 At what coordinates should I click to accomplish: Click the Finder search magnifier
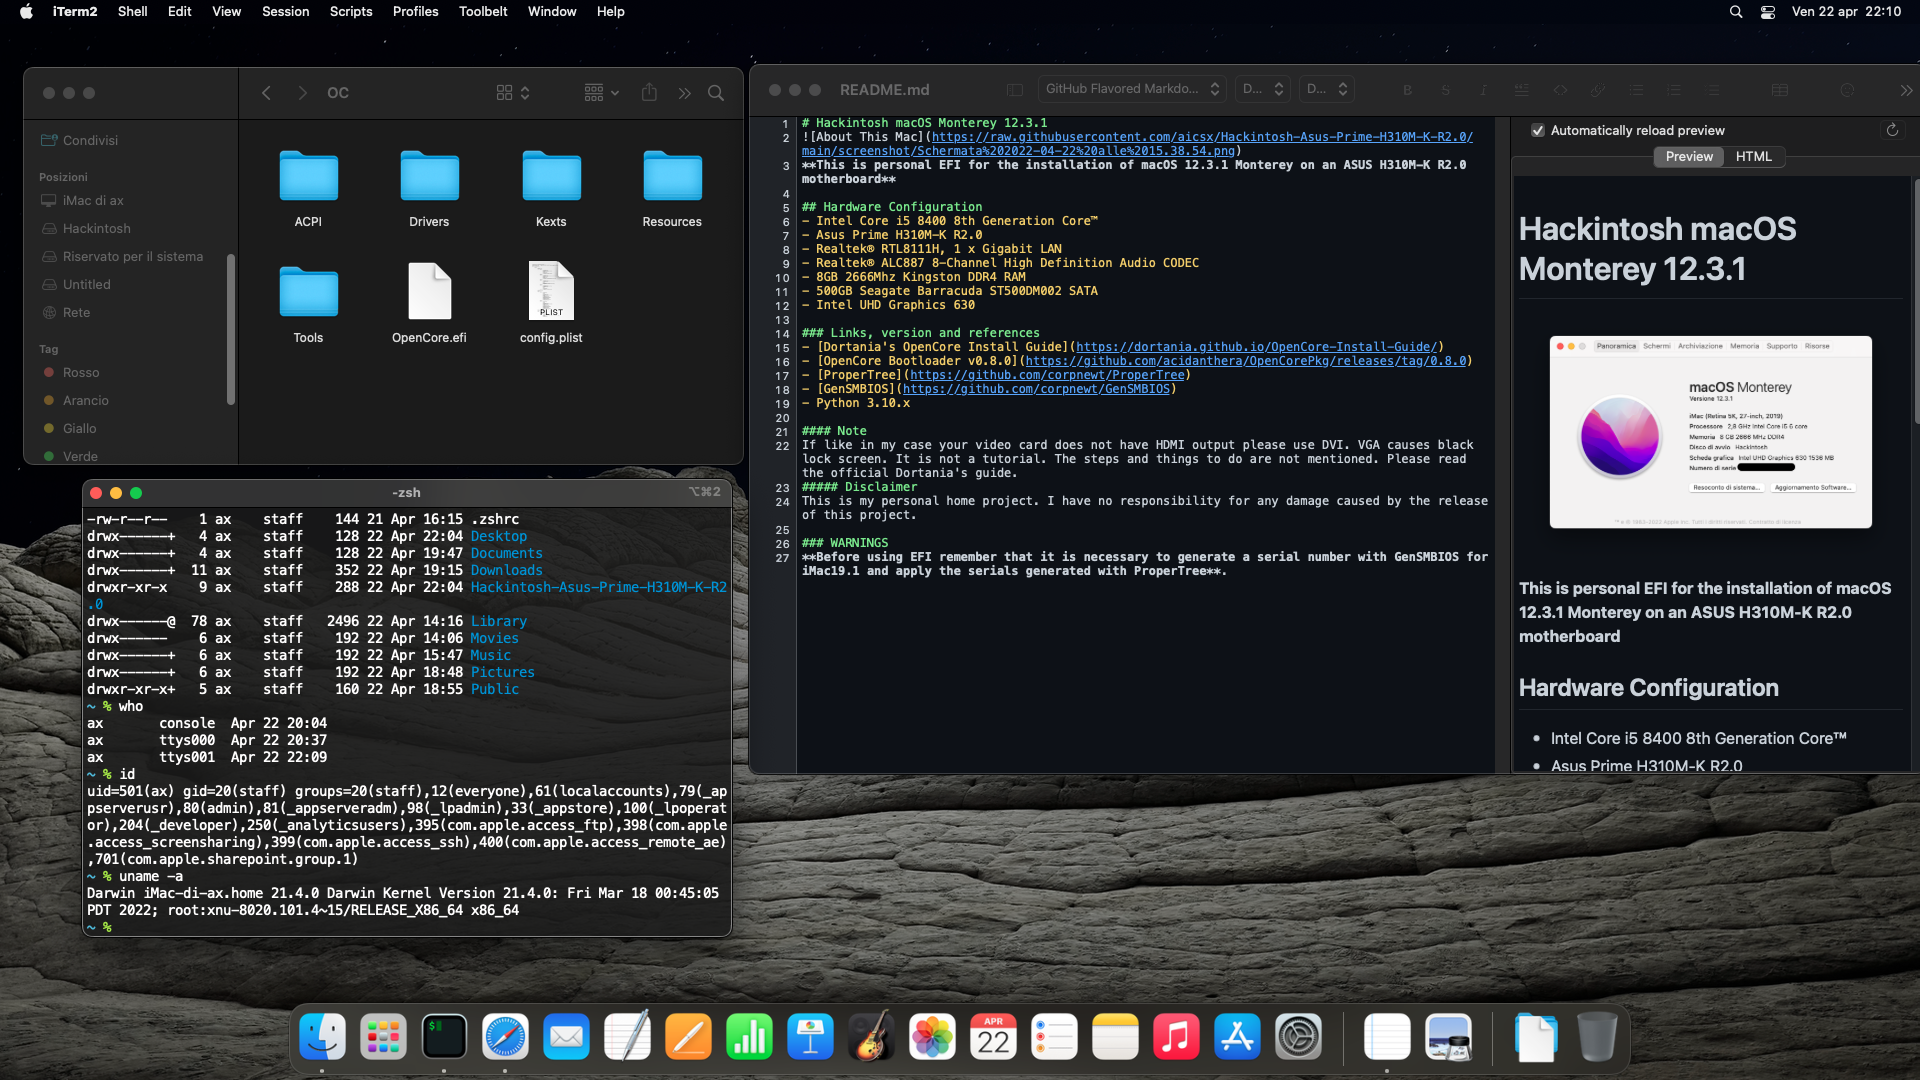[x=716, y=92]
